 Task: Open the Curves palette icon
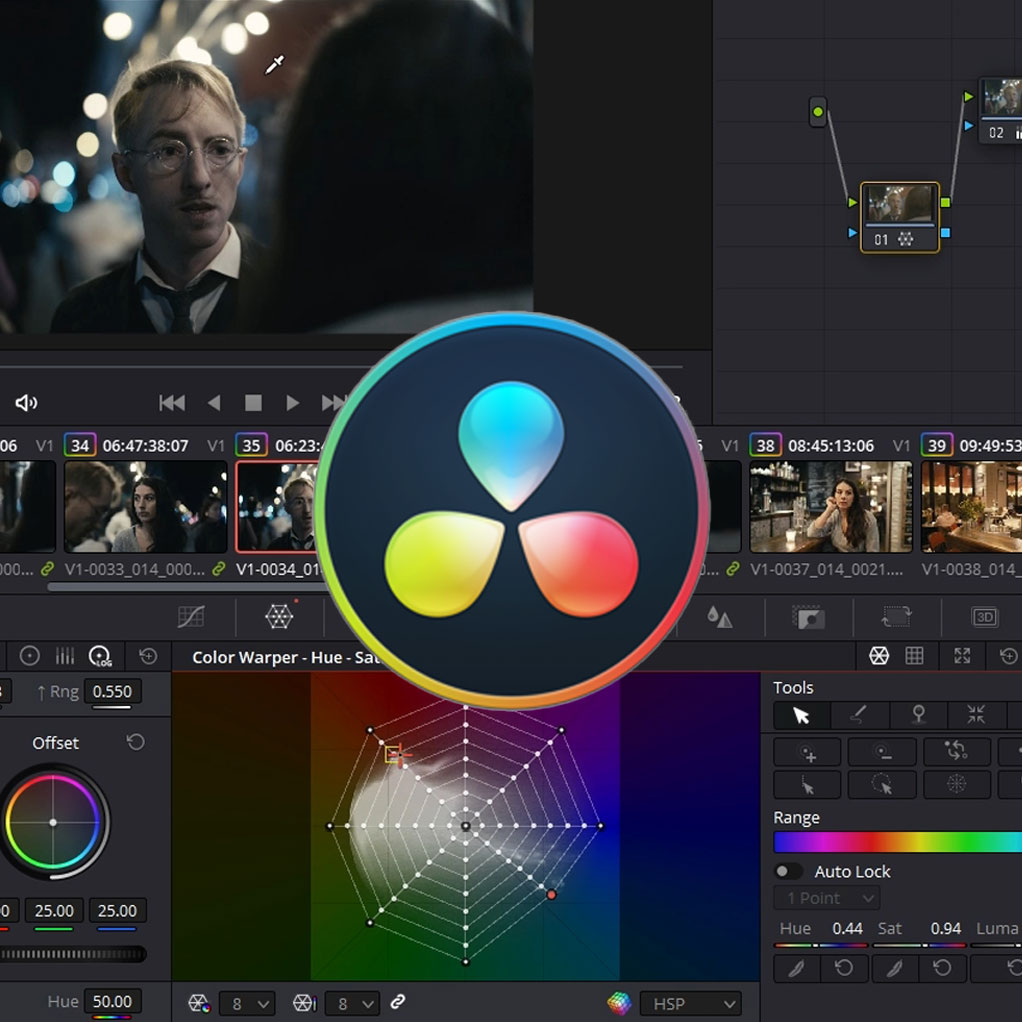(x=191, y=617)
